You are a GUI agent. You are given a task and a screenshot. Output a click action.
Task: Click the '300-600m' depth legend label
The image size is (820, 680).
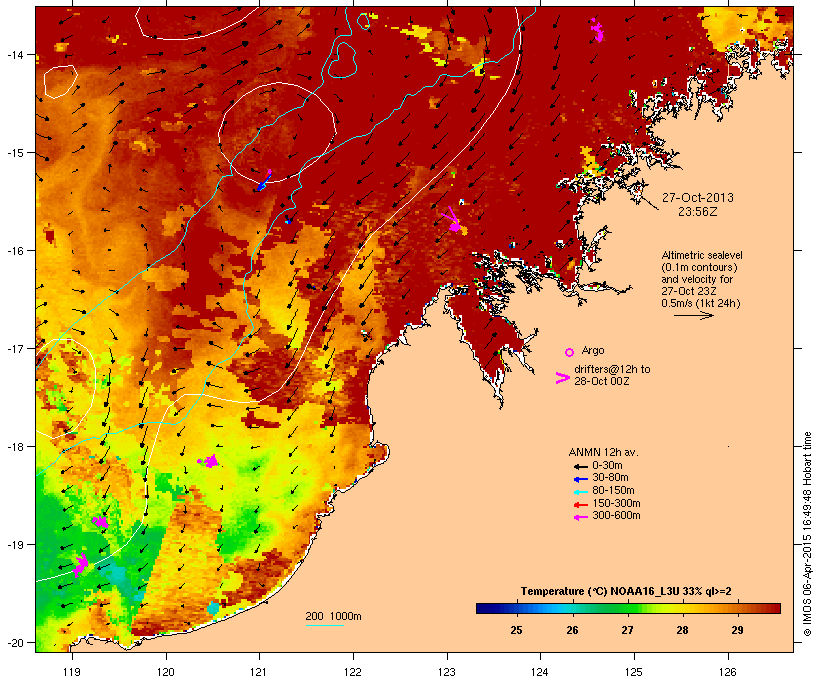coord(616,516)
